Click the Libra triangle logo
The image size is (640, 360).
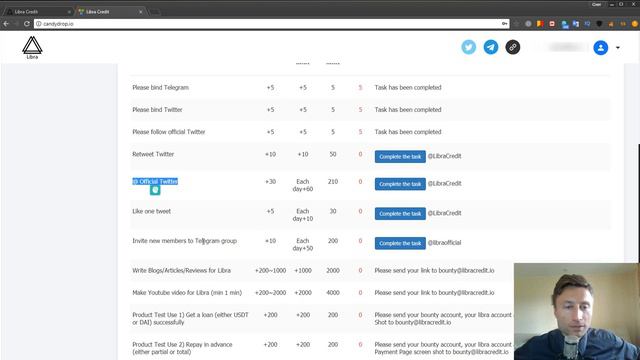coord(32,47)
